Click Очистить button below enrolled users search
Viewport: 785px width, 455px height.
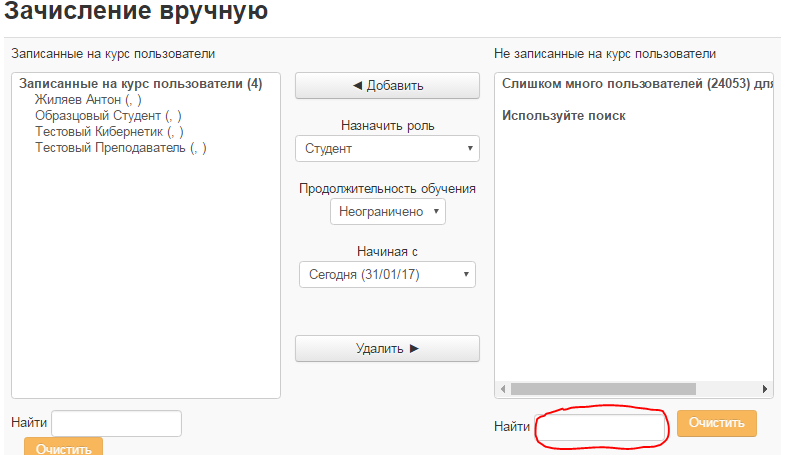64,446
